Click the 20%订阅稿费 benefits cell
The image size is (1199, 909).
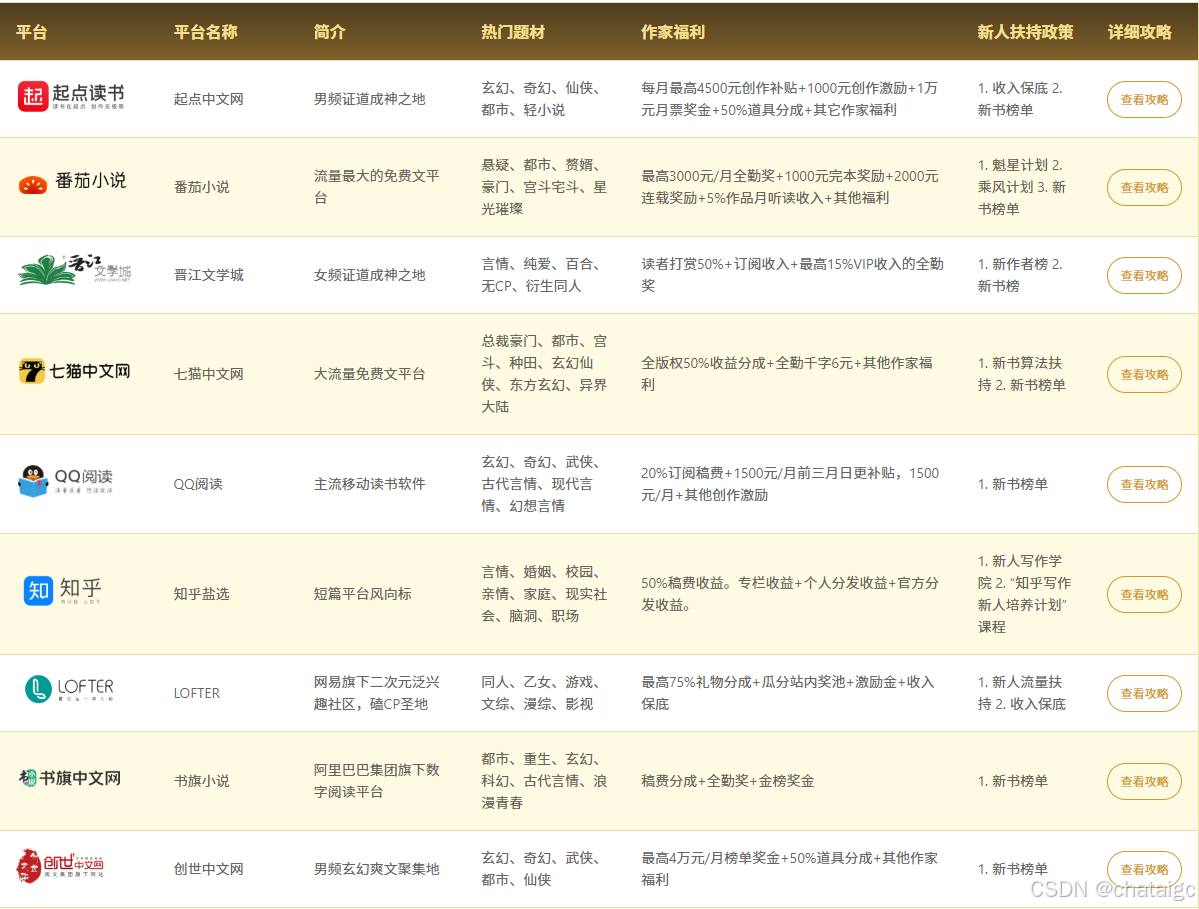point(790,485)
